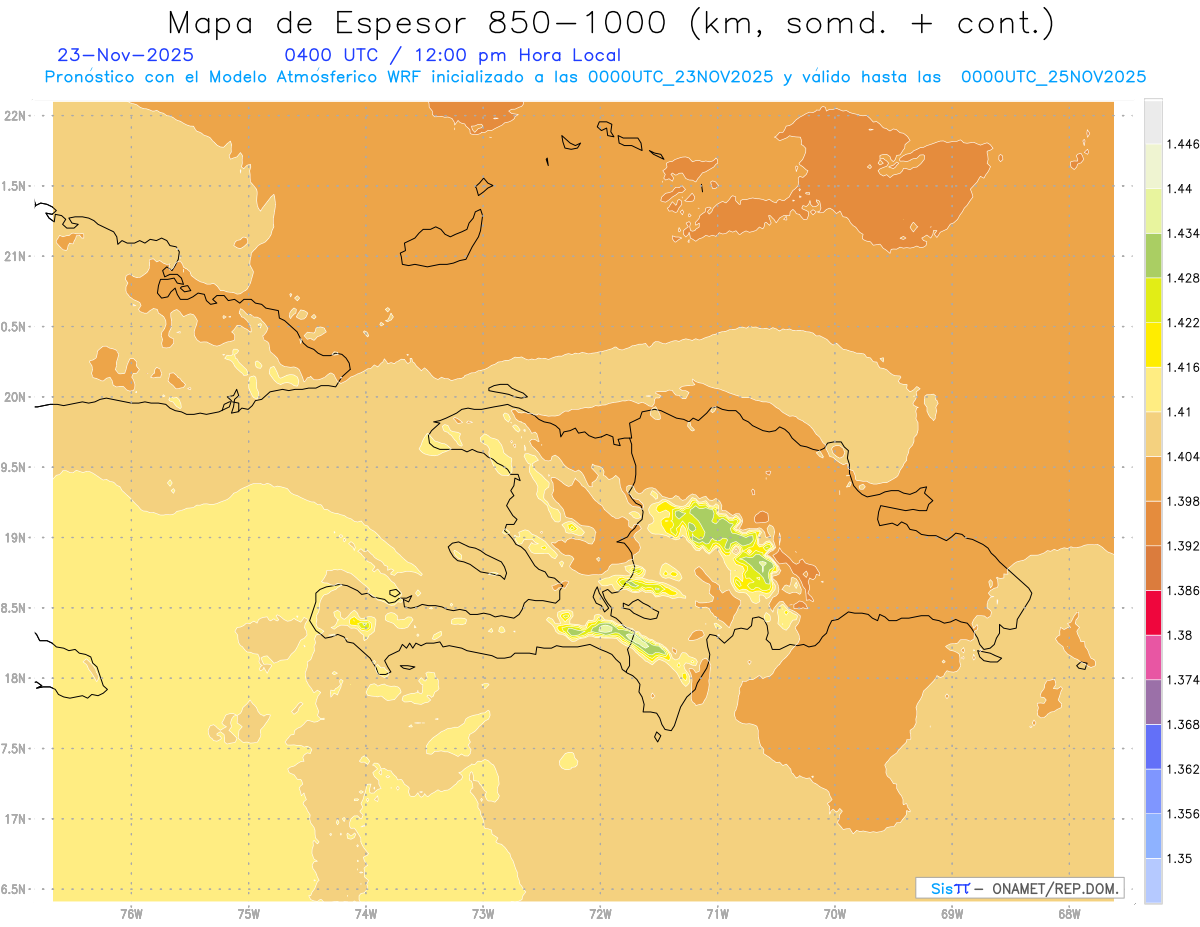The width and height of the screenshot is (1200, 927).
Task: Click the '70W' longitude label
Action: click(x=835, y=913)
